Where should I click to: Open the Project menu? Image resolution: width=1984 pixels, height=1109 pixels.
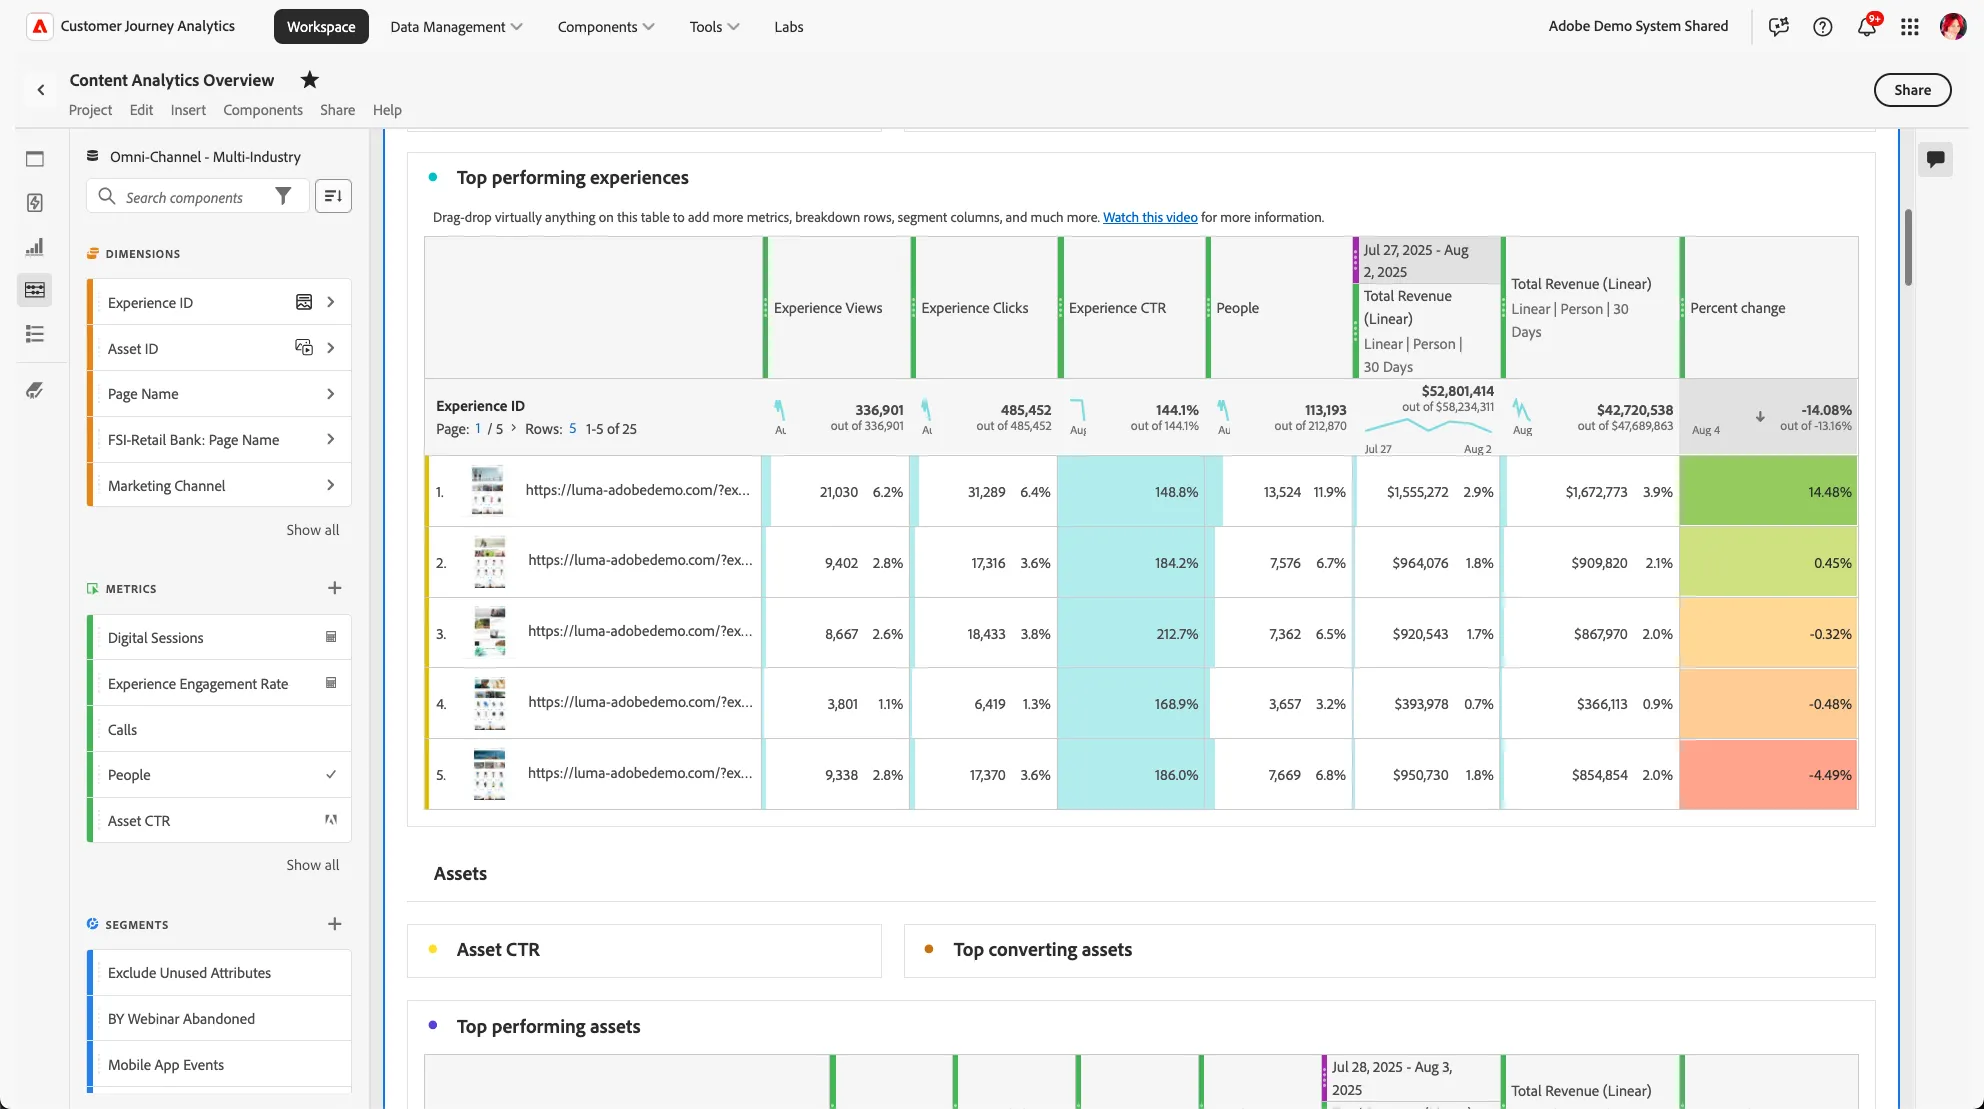(x=90, y=110)
